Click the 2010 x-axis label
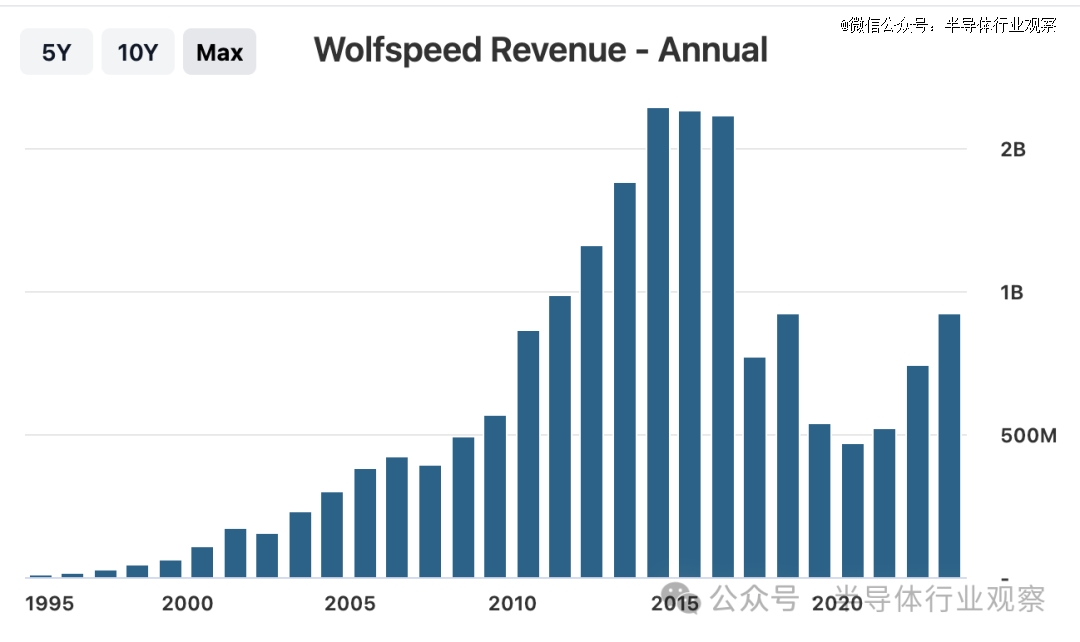1080x642 pixels. point(512,603)
